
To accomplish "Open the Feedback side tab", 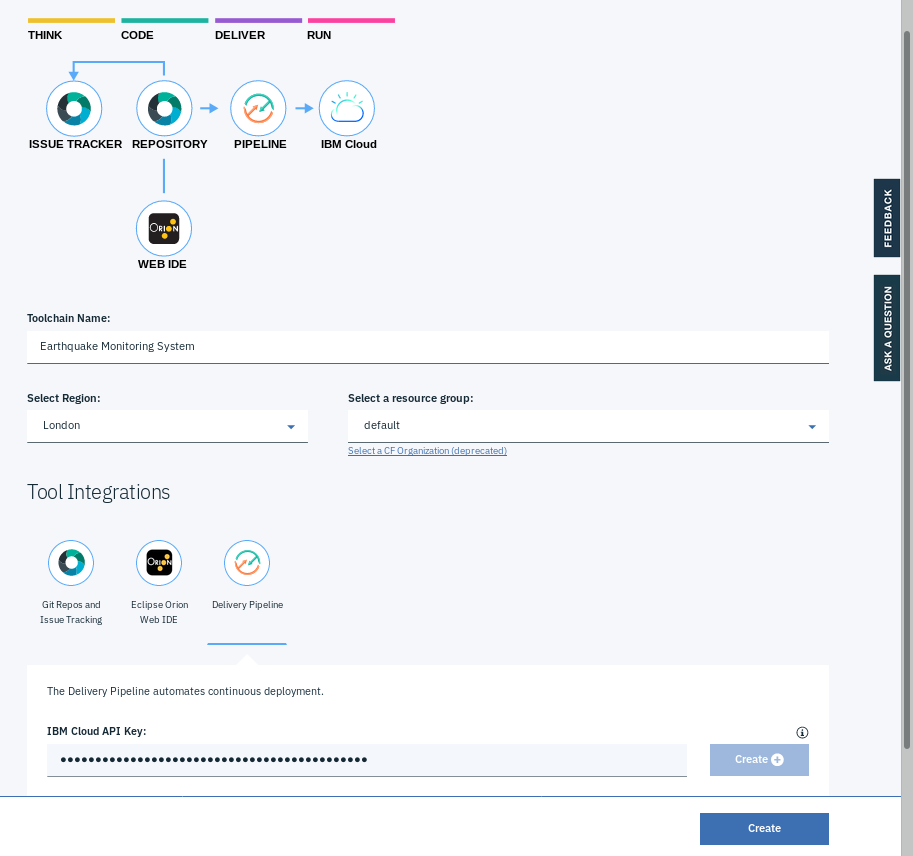I will coord(887,218).
